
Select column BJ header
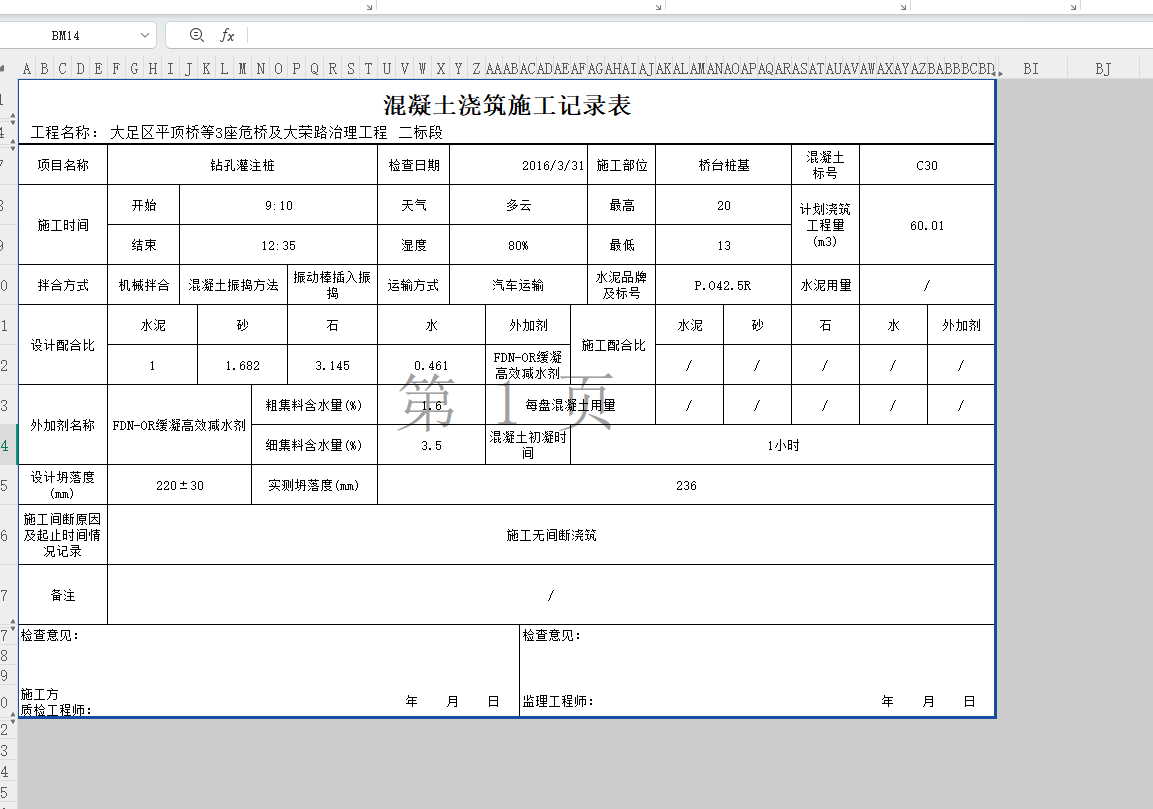point(1103,69)
